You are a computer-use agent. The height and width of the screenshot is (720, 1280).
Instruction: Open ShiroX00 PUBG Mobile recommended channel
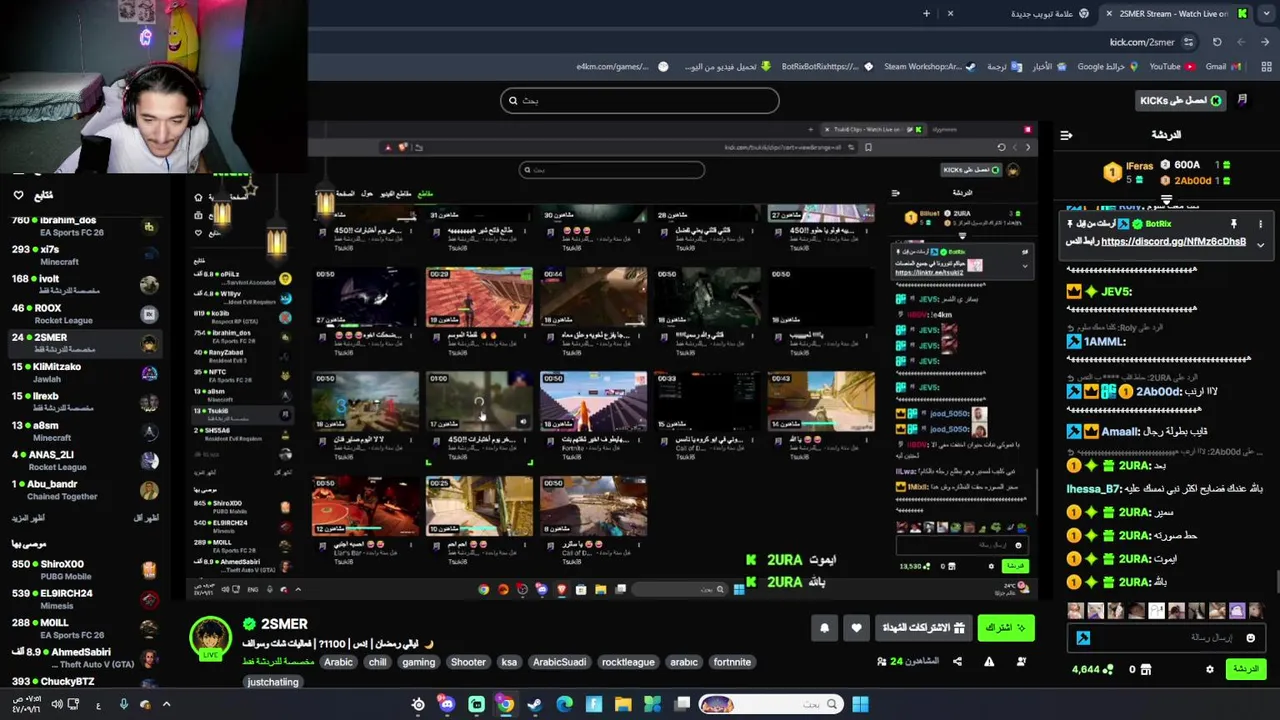(x=83, y=570)
